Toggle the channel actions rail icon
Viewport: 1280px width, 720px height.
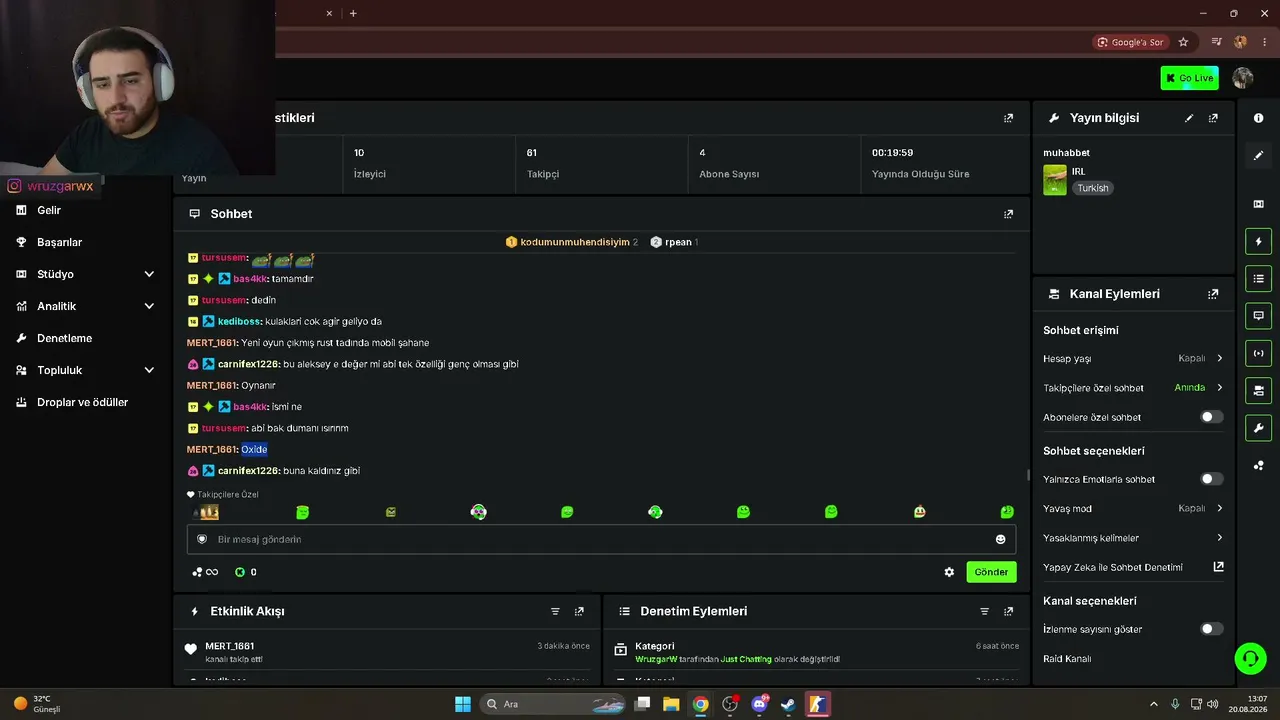1258,390
